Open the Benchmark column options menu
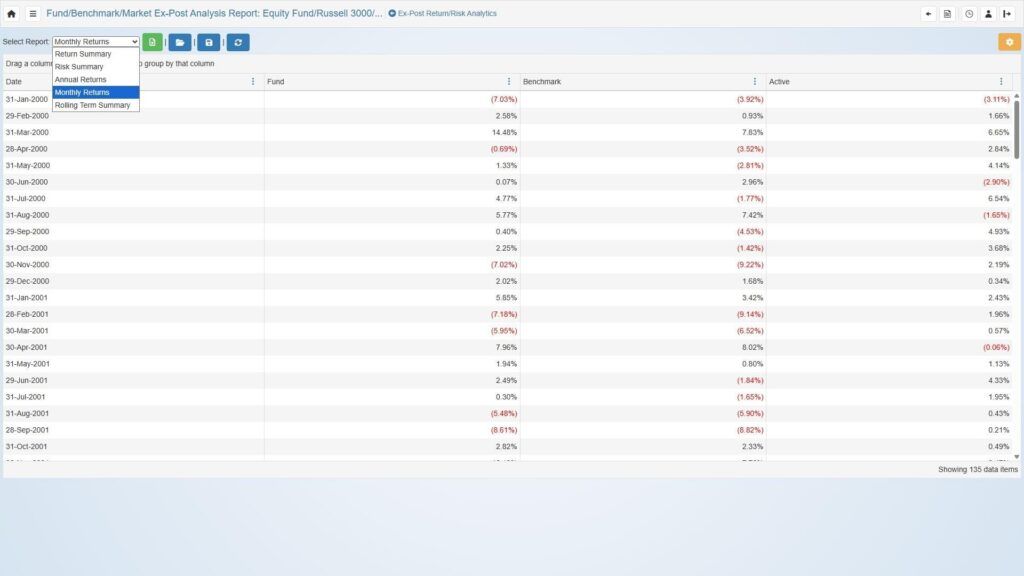Screen dimensions: 1024x576 pos(755,82)
